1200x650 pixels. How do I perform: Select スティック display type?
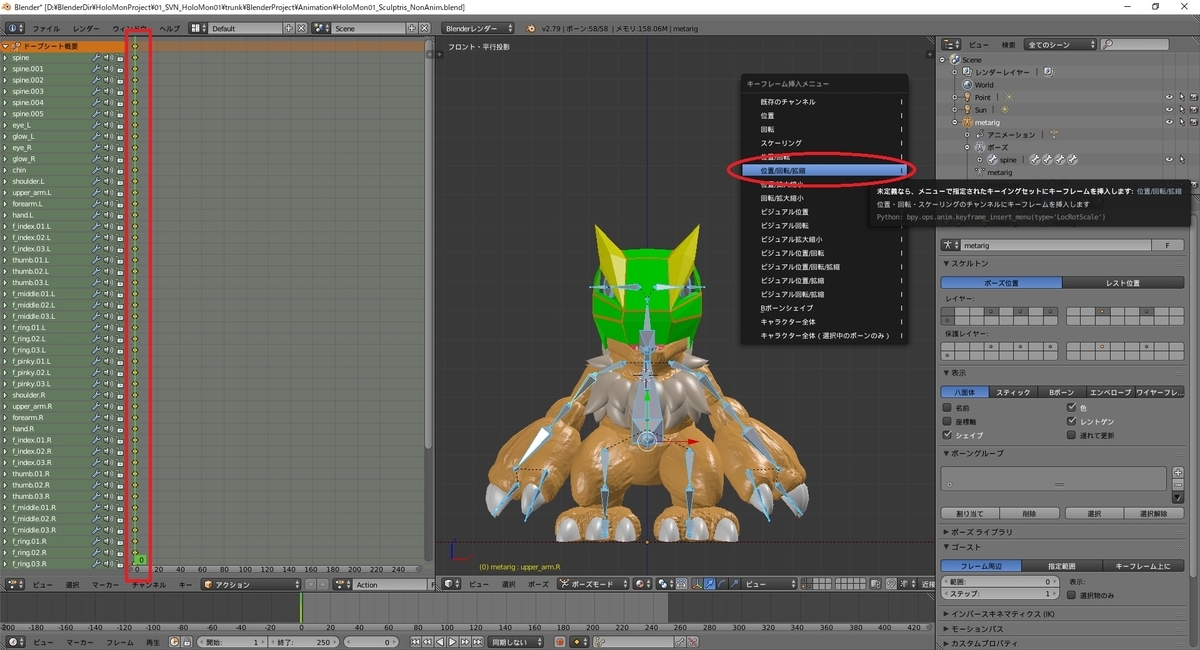(1013, 392)
